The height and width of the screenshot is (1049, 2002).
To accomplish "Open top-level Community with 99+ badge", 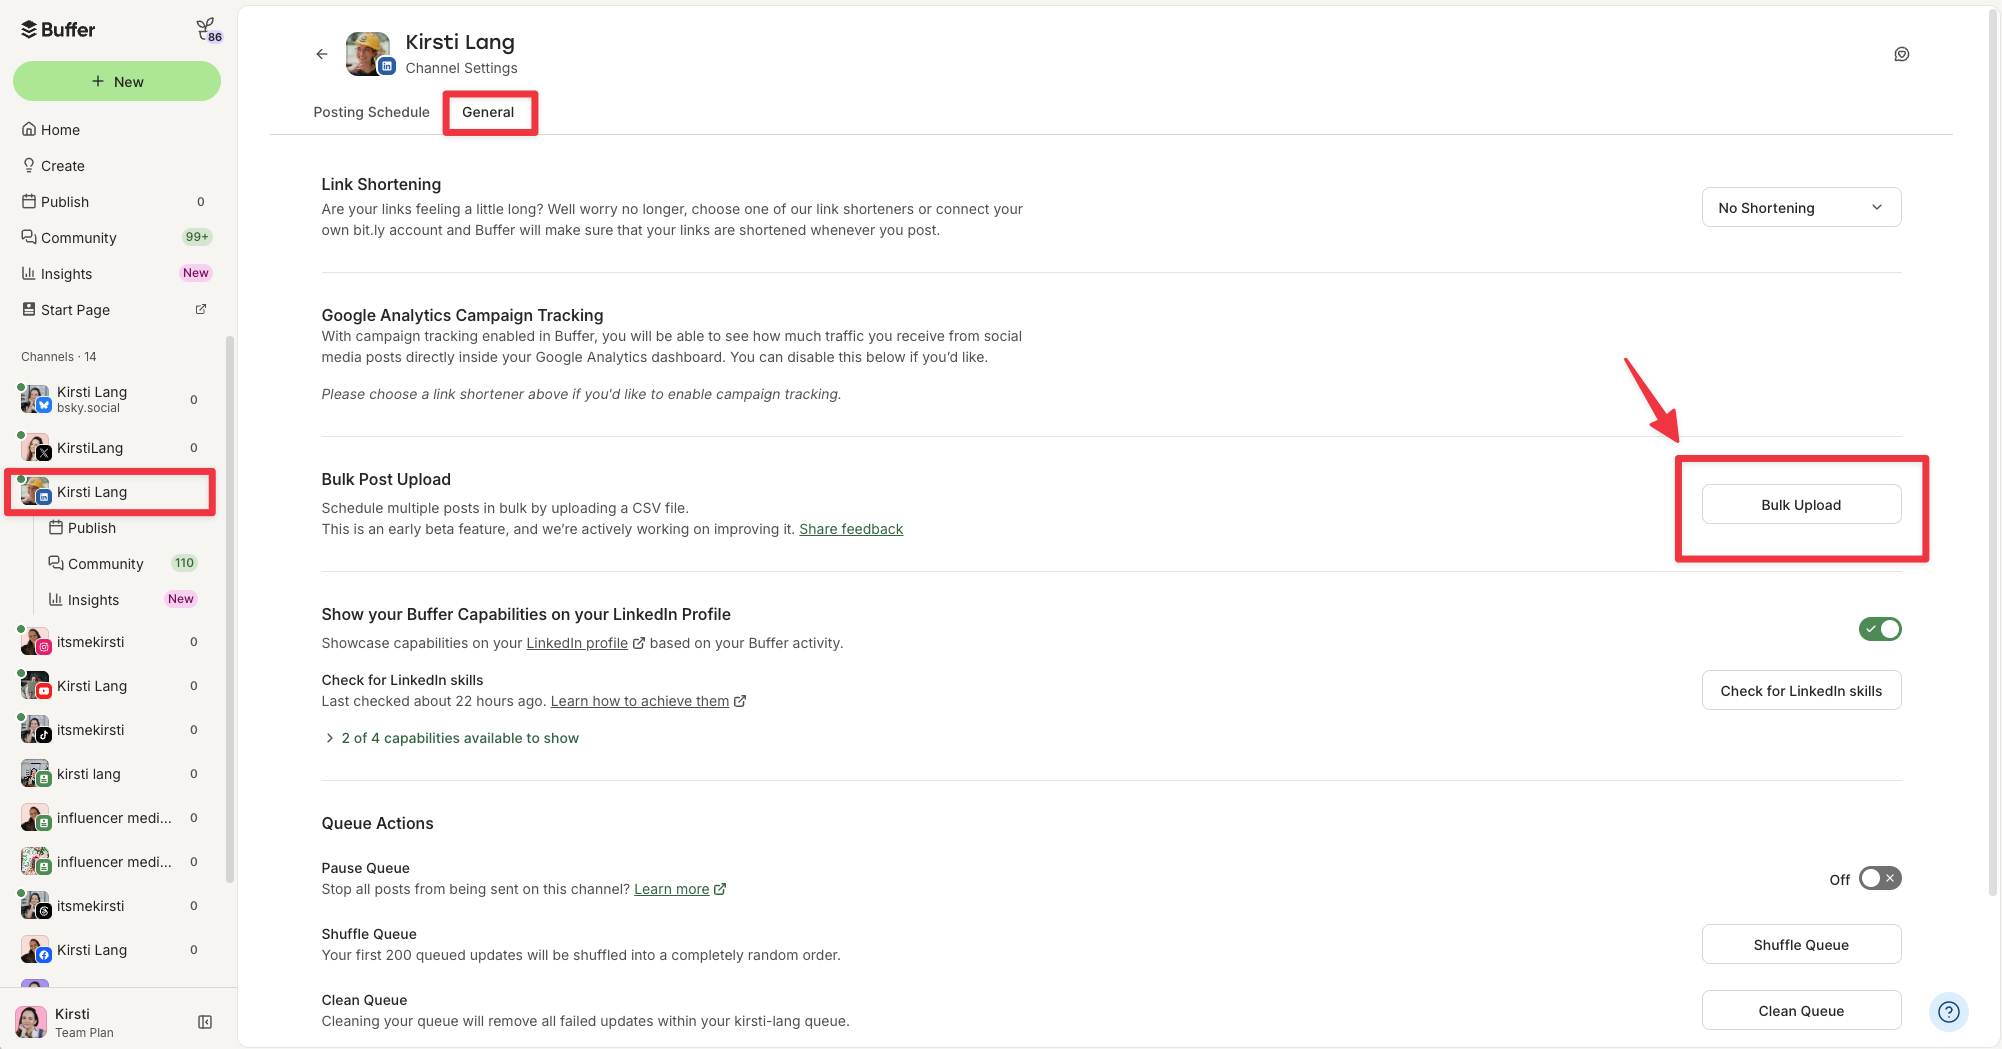I will click(x=117, y=238).
